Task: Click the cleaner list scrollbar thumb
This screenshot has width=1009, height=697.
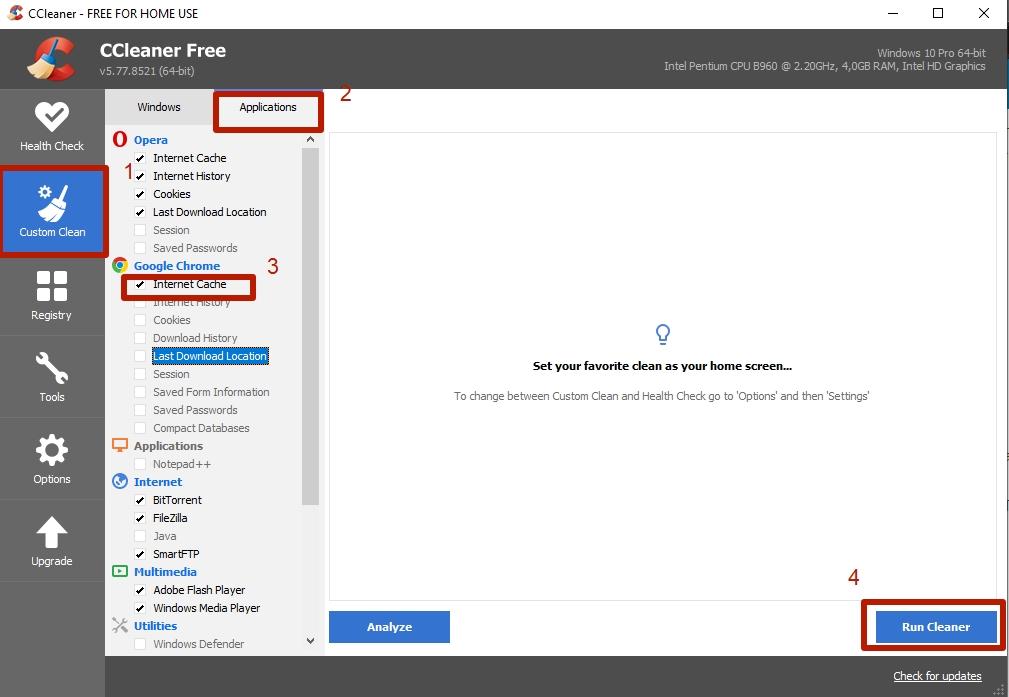Action: pyautogui.click(x=310, y=327)
